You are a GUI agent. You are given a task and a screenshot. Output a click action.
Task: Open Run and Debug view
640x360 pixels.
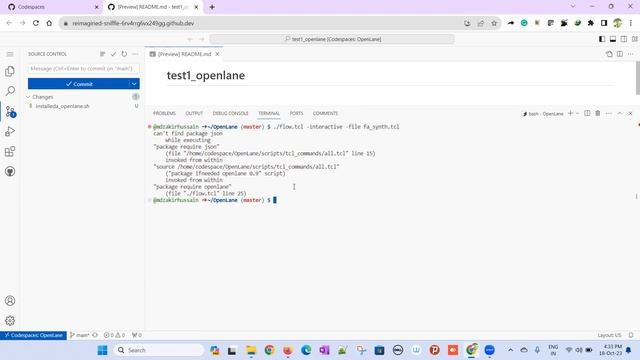tap(10, 131)
